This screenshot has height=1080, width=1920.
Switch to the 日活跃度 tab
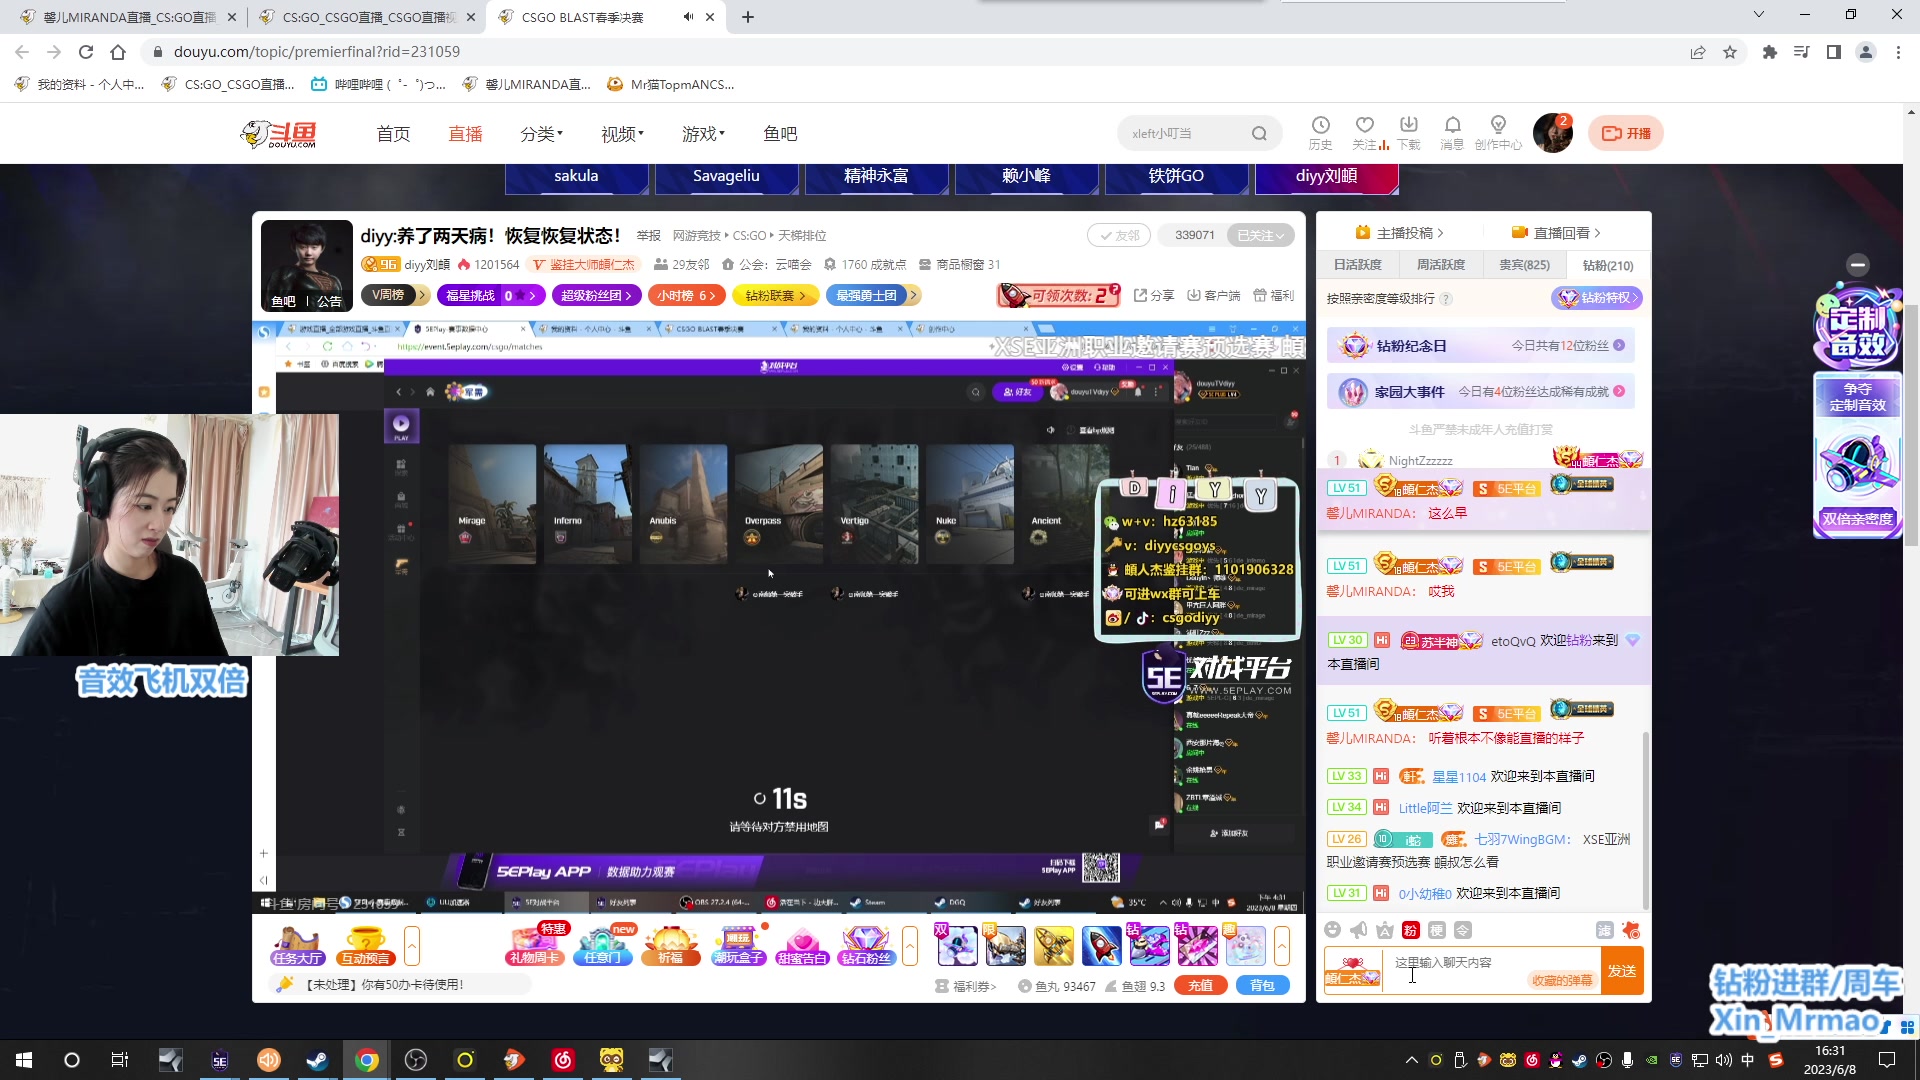1357,265
